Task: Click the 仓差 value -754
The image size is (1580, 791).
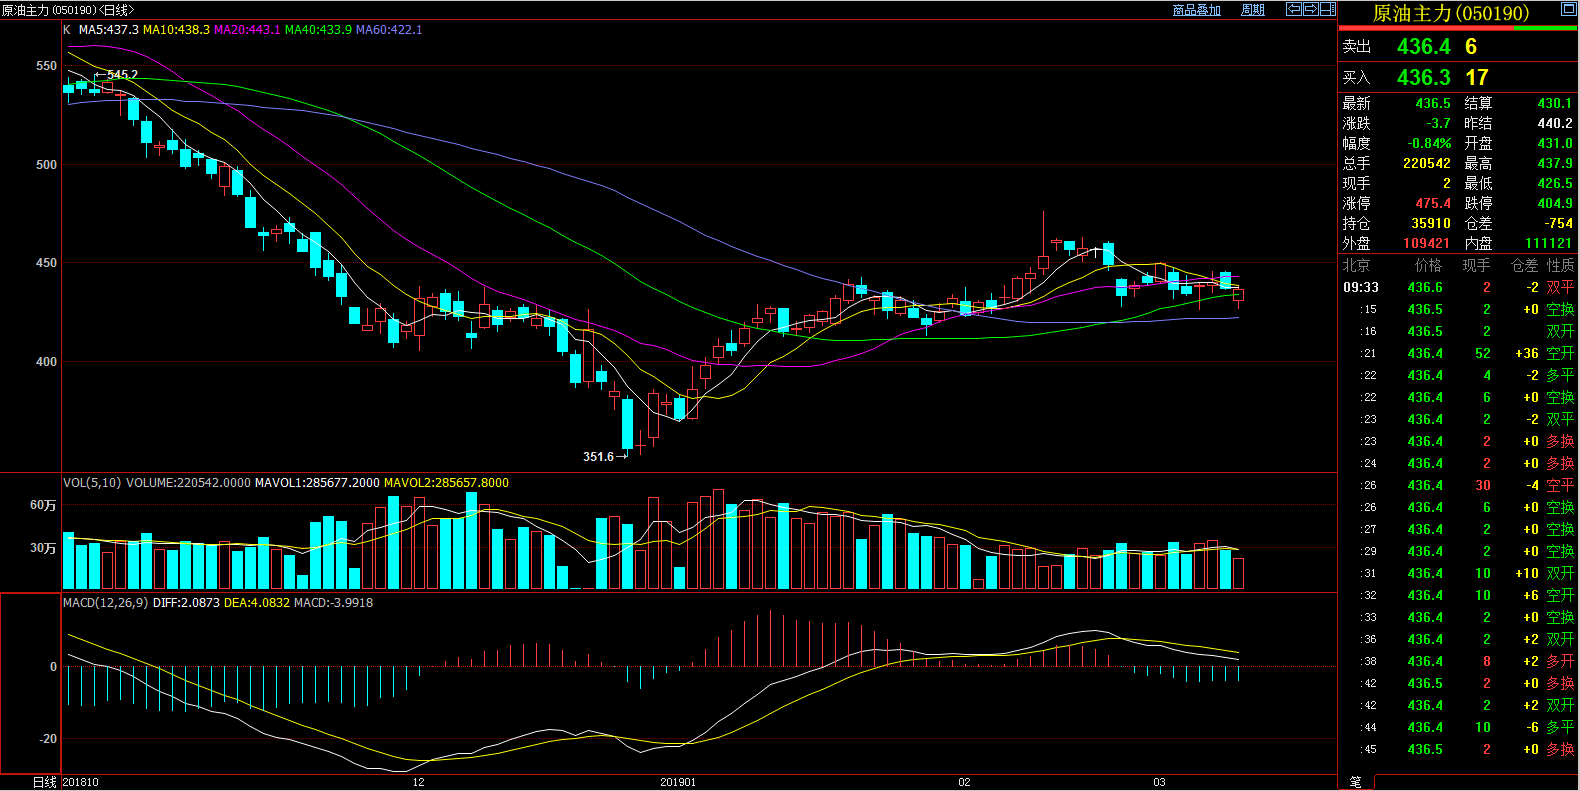Action: click(x=1558, y=224)
